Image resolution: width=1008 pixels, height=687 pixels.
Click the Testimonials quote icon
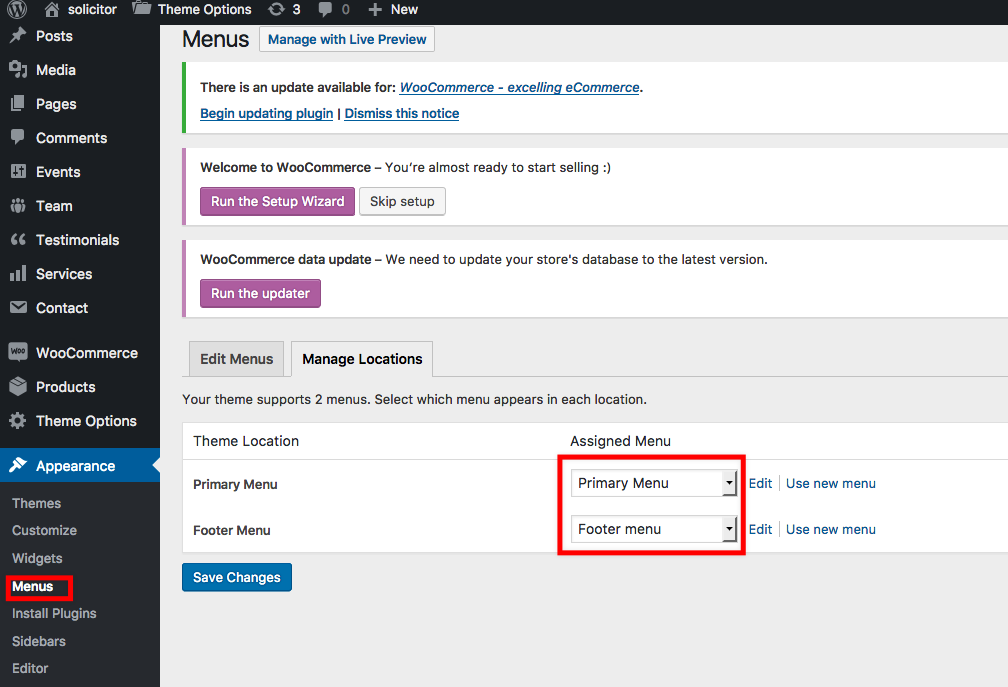coord(18,240)
